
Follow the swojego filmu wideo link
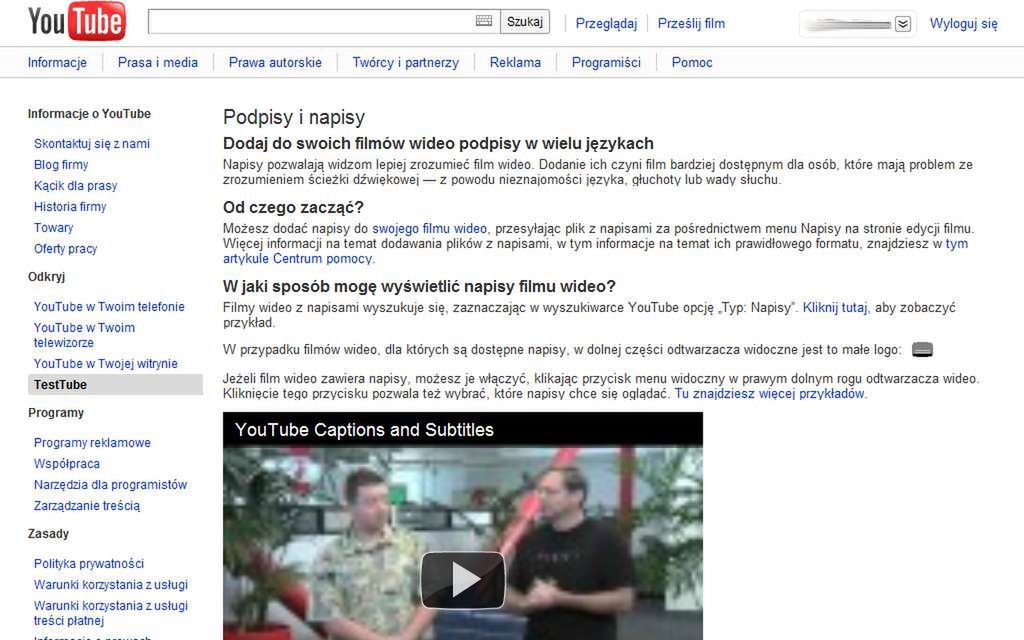[429, 229]
